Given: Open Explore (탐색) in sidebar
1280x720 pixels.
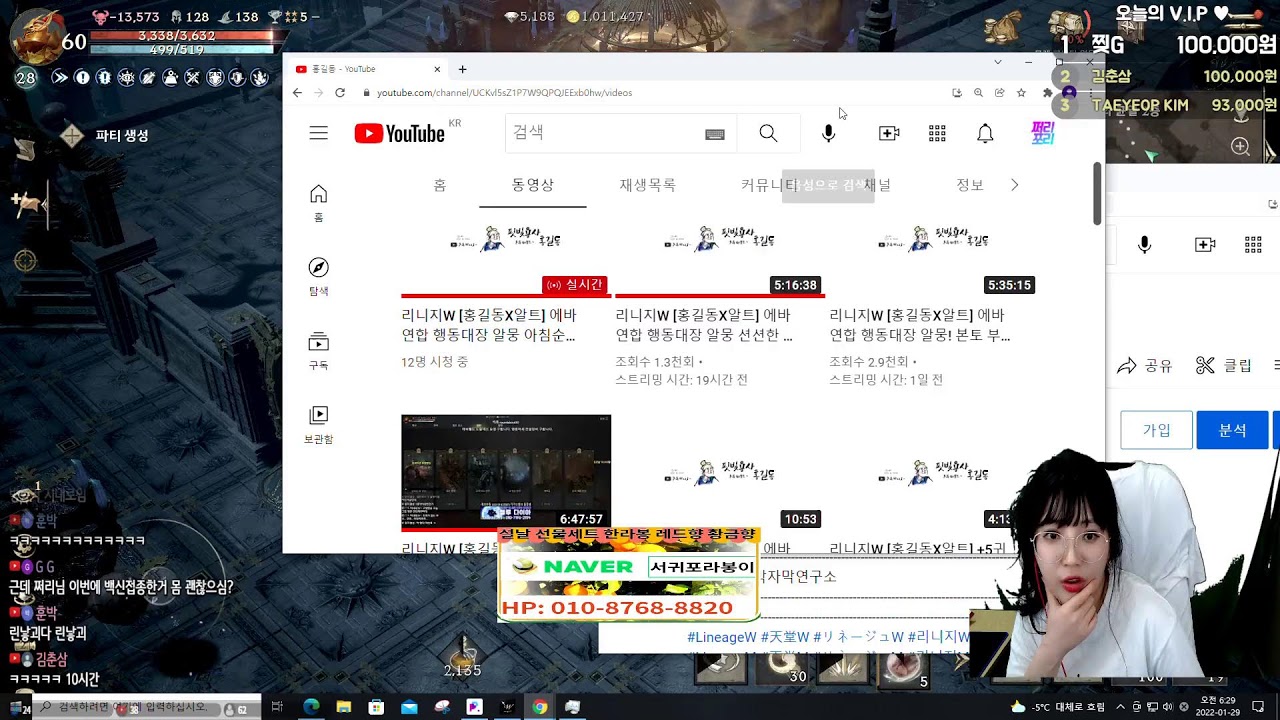Looking at the screenshot, I should (x=318, y=277).
